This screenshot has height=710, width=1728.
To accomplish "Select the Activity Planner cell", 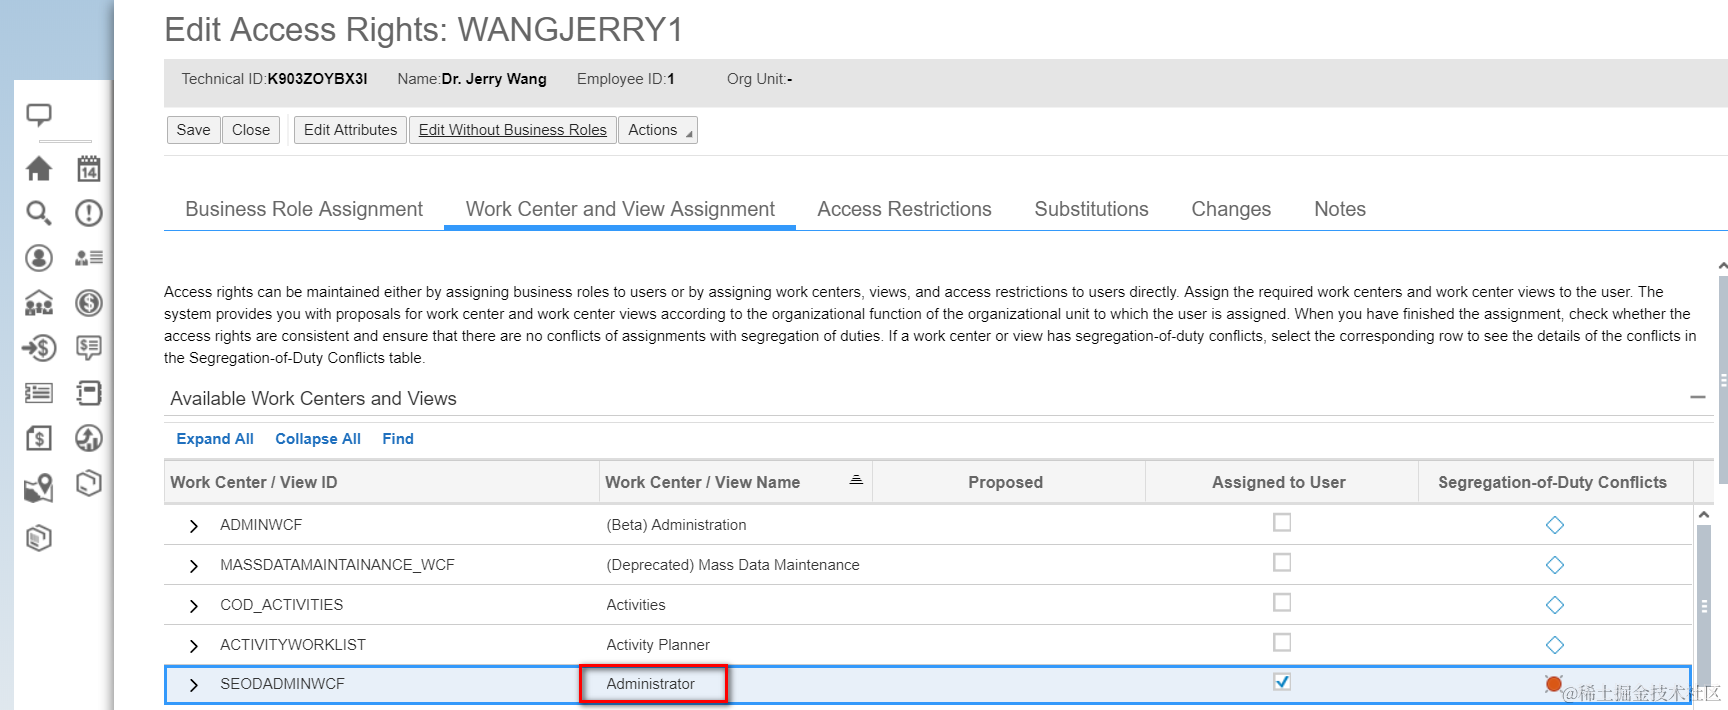I will [658, 645].
